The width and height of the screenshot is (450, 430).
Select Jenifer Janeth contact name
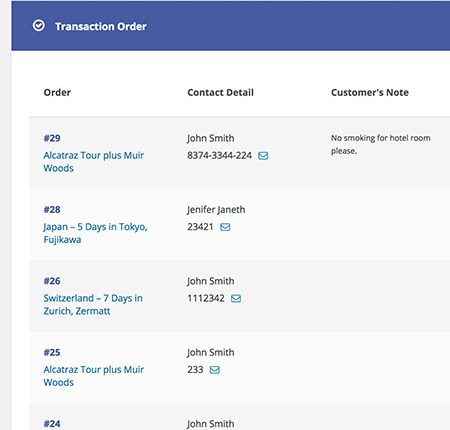click(x=216, y=210)
